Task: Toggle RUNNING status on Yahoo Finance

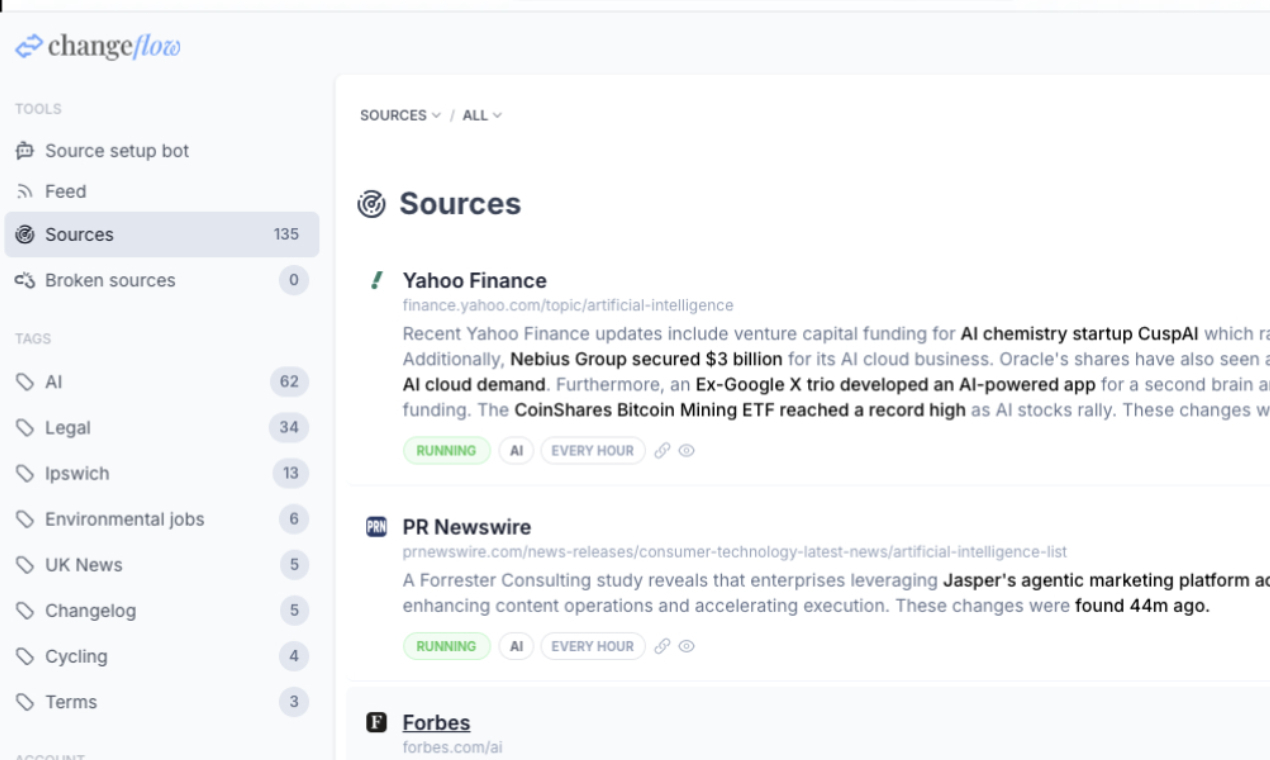Action: (x=446, y=451)
